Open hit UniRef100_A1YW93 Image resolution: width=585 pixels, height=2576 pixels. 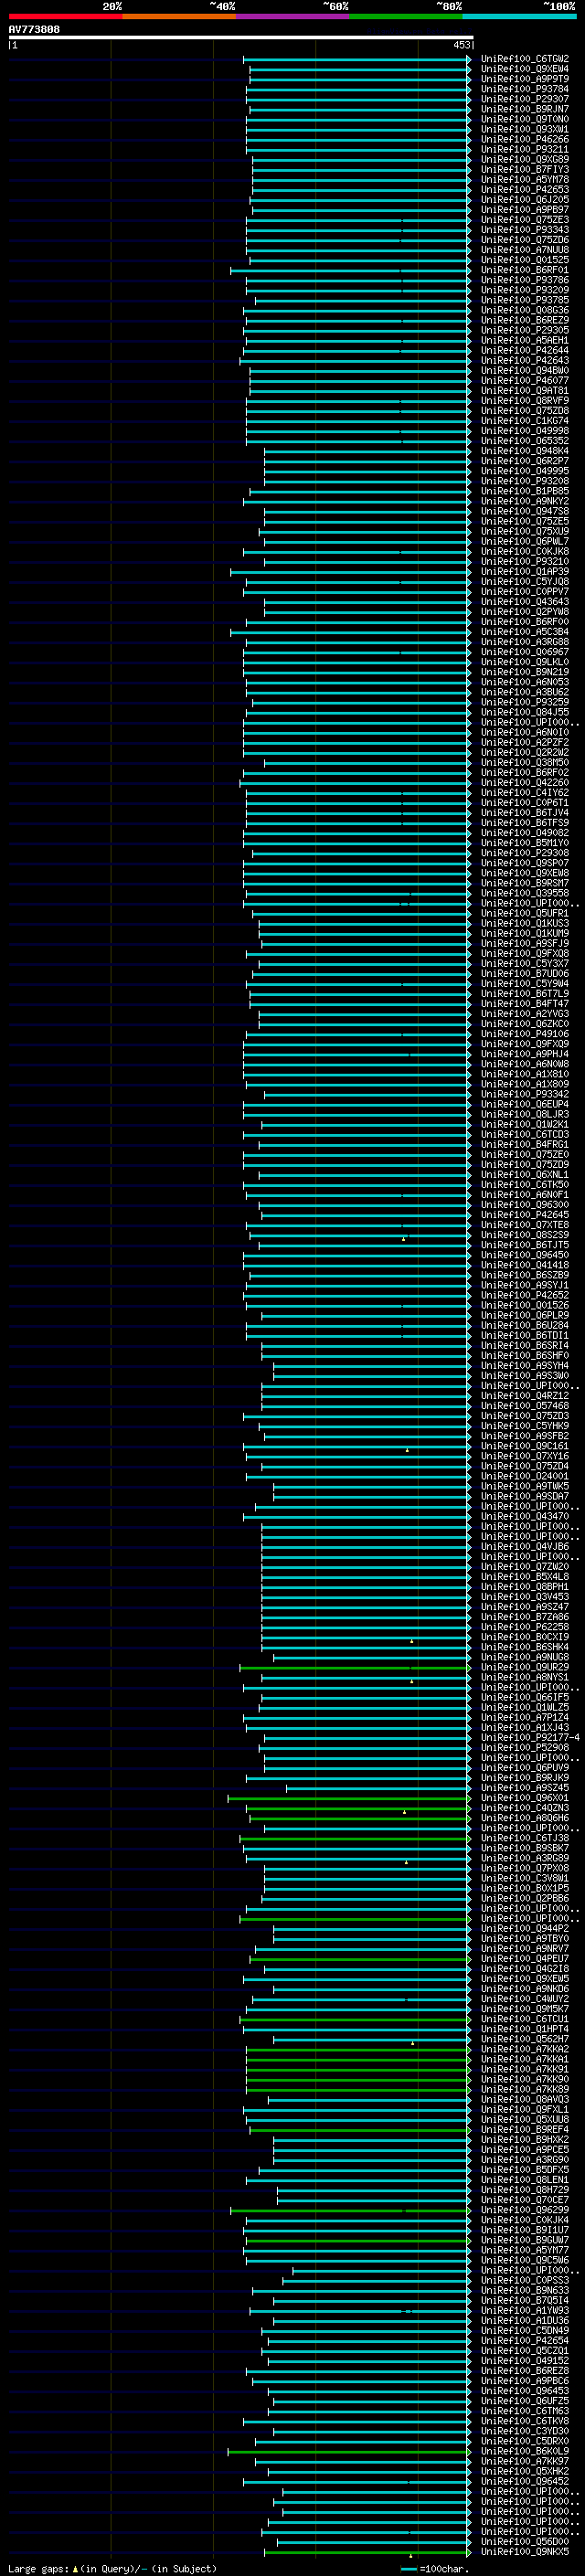point(525,2311)
